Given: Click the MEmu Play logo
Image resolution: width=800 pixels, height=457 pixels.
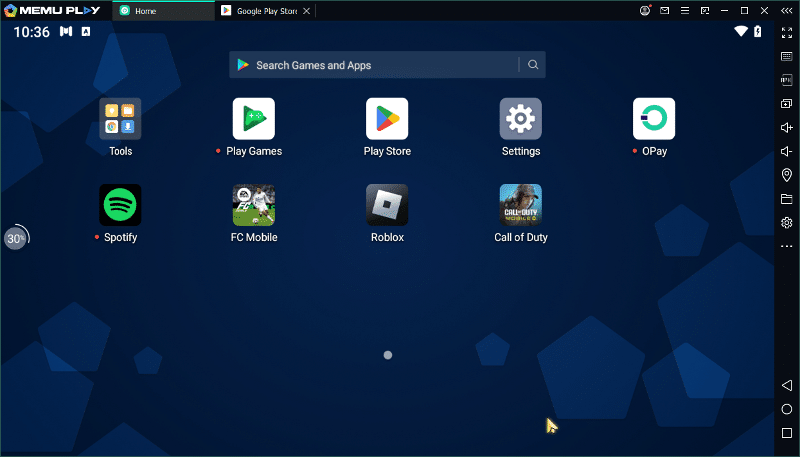Looking at the screenshot, I should click(x=52, y=10).
